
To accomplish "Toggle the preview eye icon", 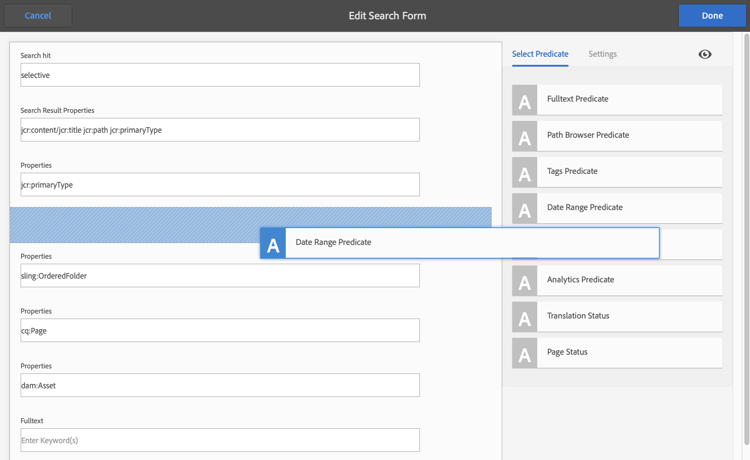I will coord(705,54).
